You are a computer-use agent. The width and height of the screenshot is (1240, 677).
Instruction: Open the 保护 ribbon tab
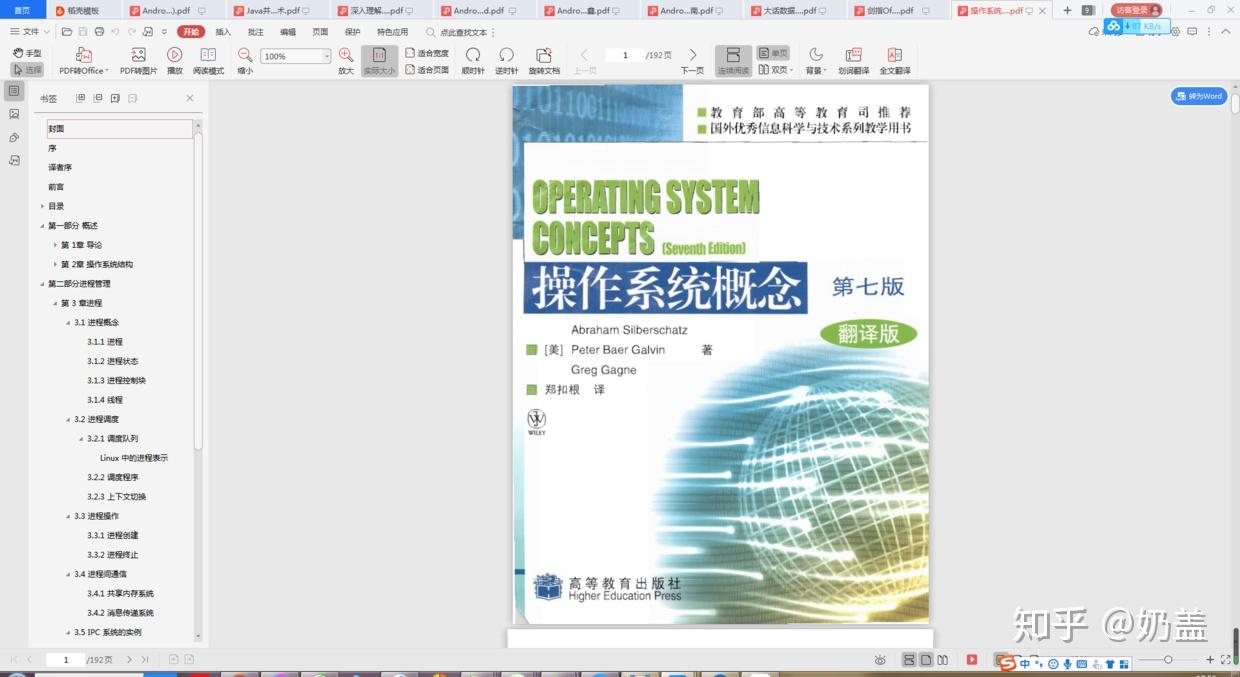tap(352, 32)
